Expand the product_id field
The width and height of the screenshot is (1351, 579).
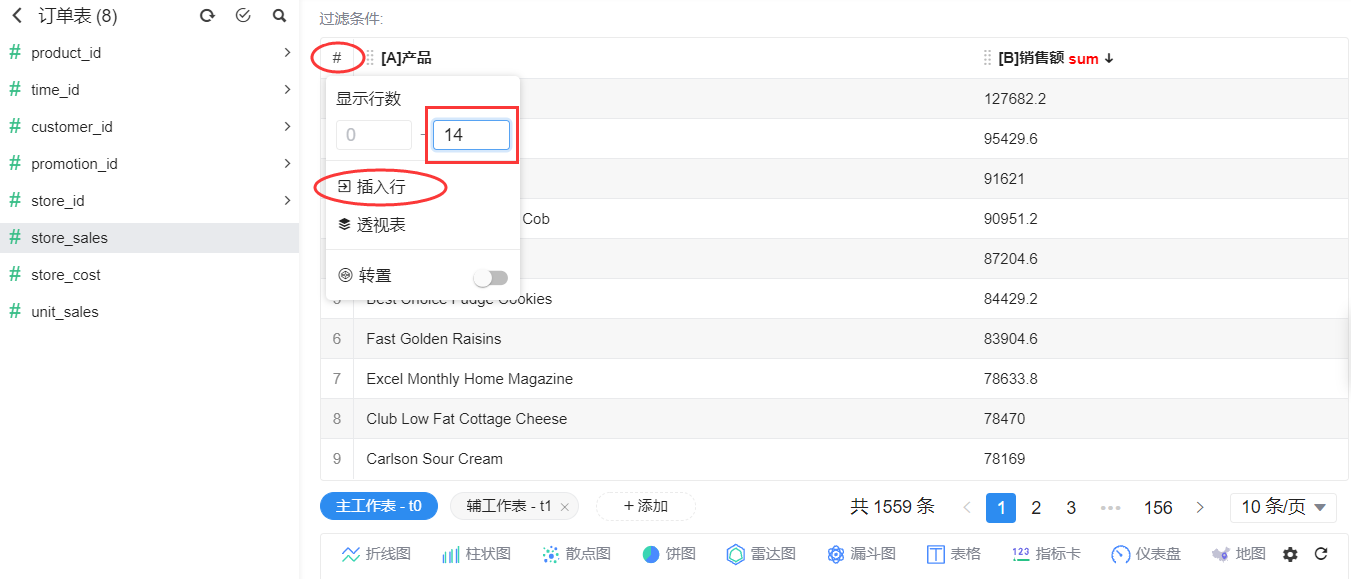pyautogui.click(x=287, y=52)
